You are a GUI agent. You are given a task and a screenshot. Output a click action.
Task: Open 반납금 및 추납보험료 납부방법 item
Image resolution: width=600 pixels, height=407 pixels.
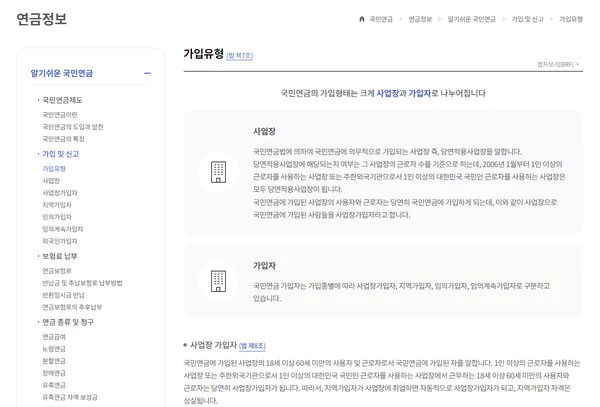point(82,283)
